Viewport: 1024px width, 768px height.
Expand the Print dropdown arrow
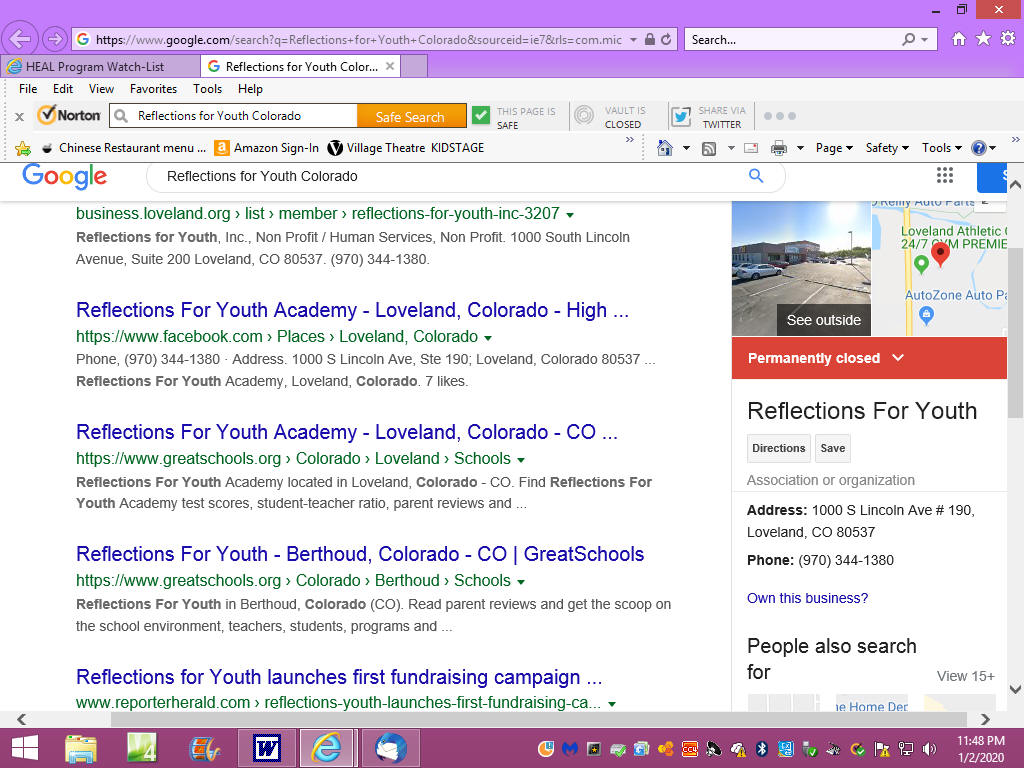coord(800,149)
